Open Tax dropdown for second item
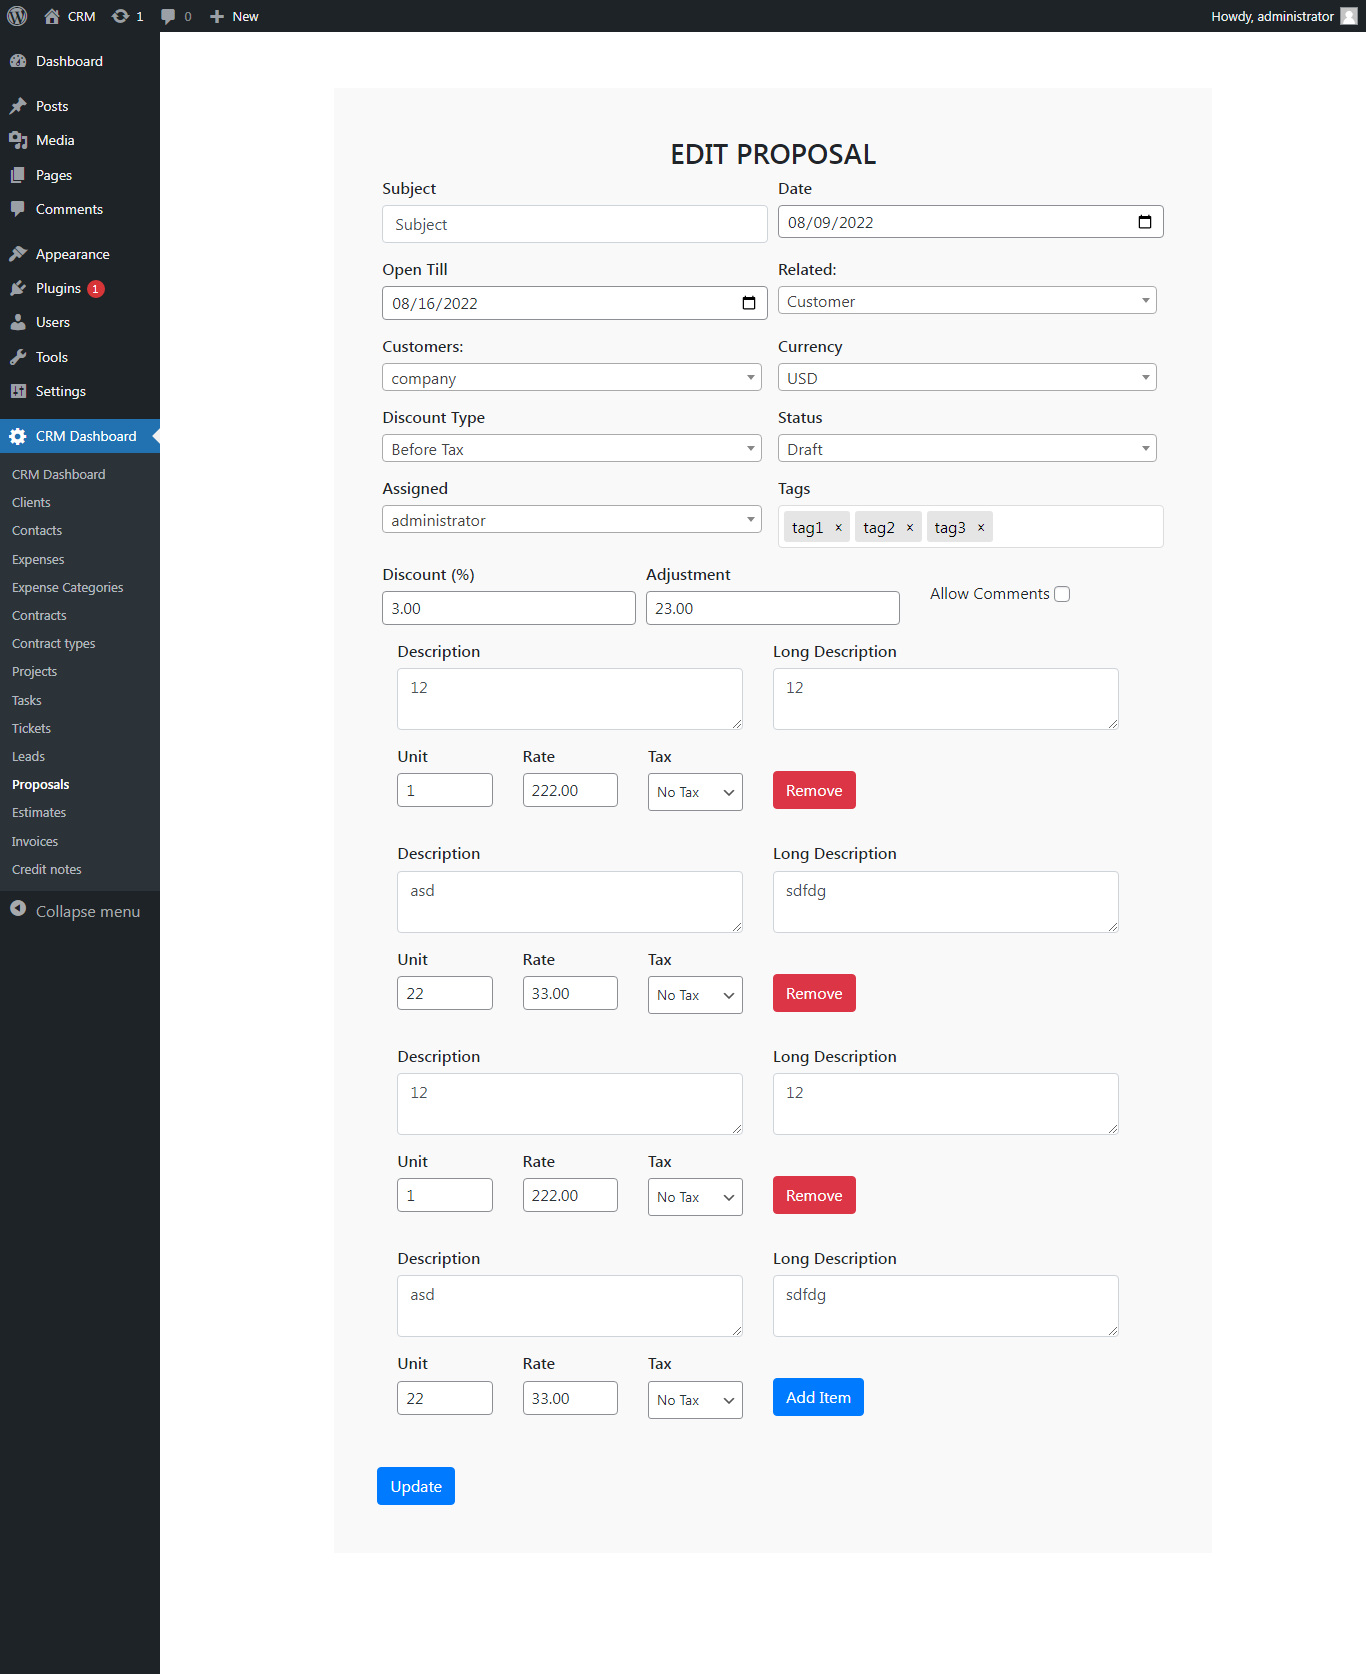 (x=695, y=995)
